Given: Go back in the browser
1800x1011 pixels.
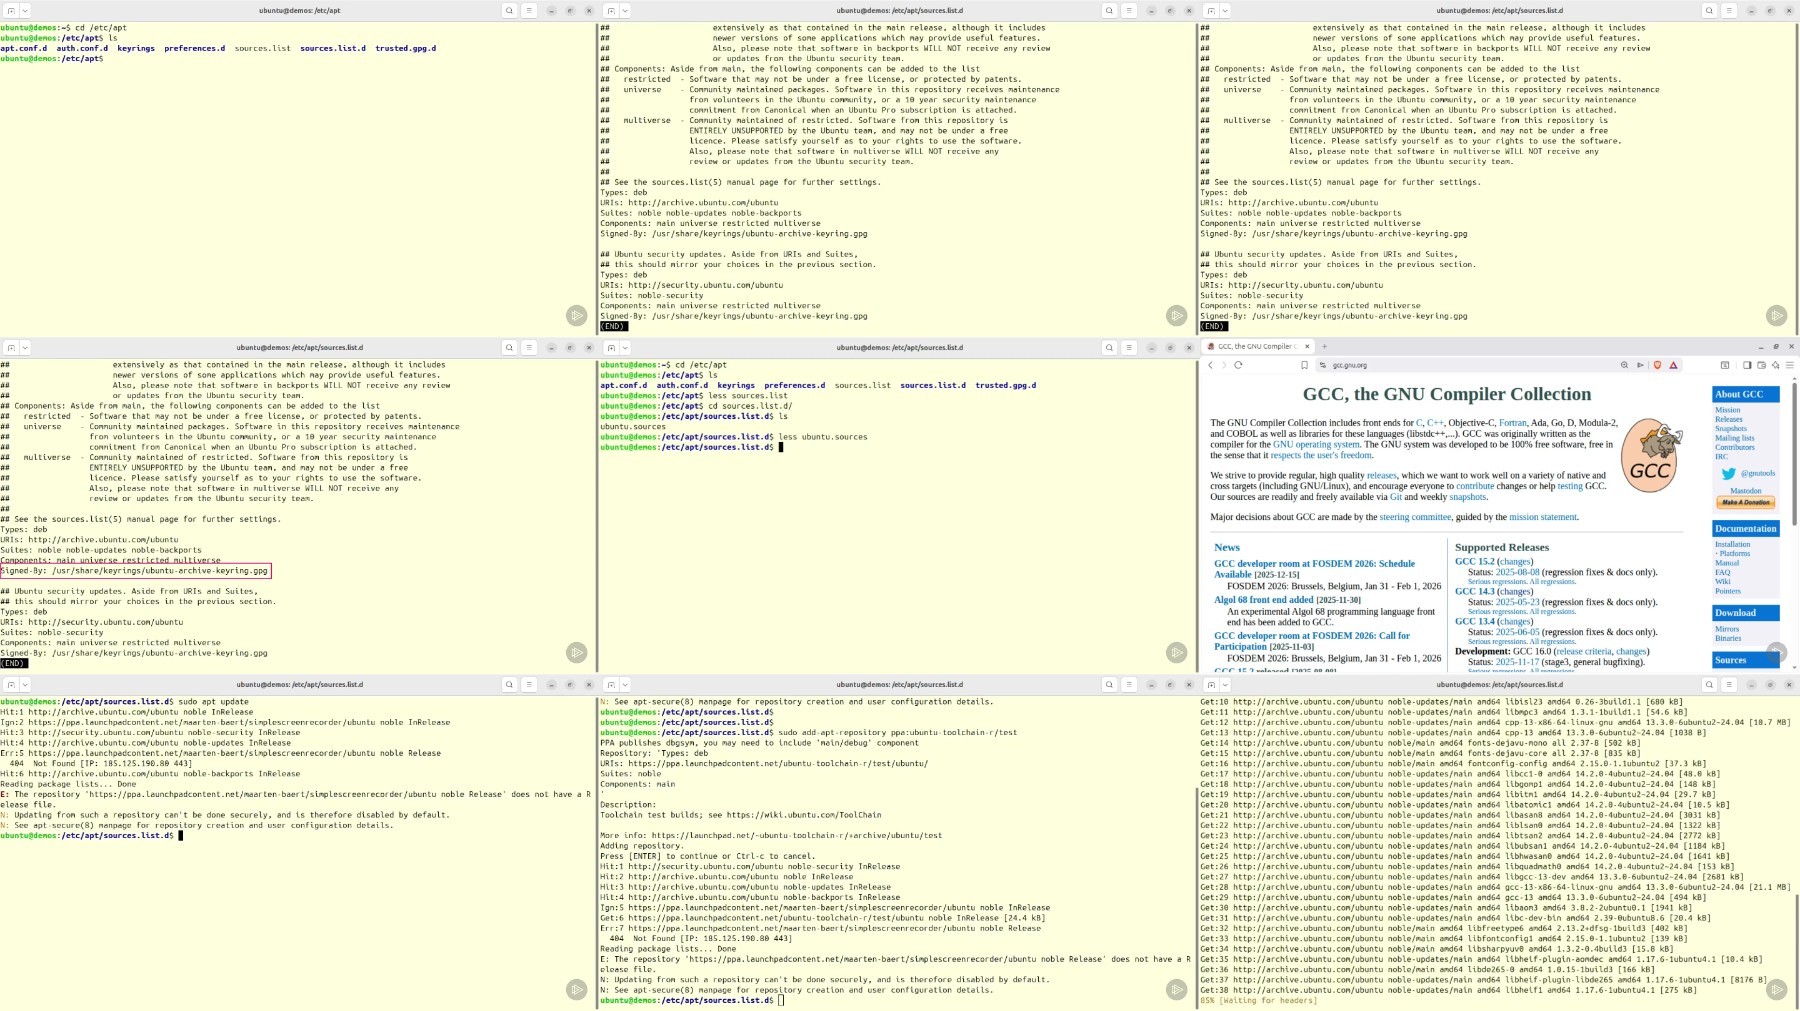Looking at the screenshot, I should (x=1210, y=365).
